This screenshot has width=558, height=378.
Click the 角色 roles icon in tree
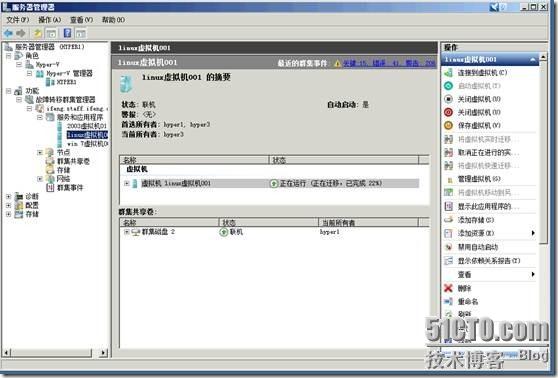19,56
